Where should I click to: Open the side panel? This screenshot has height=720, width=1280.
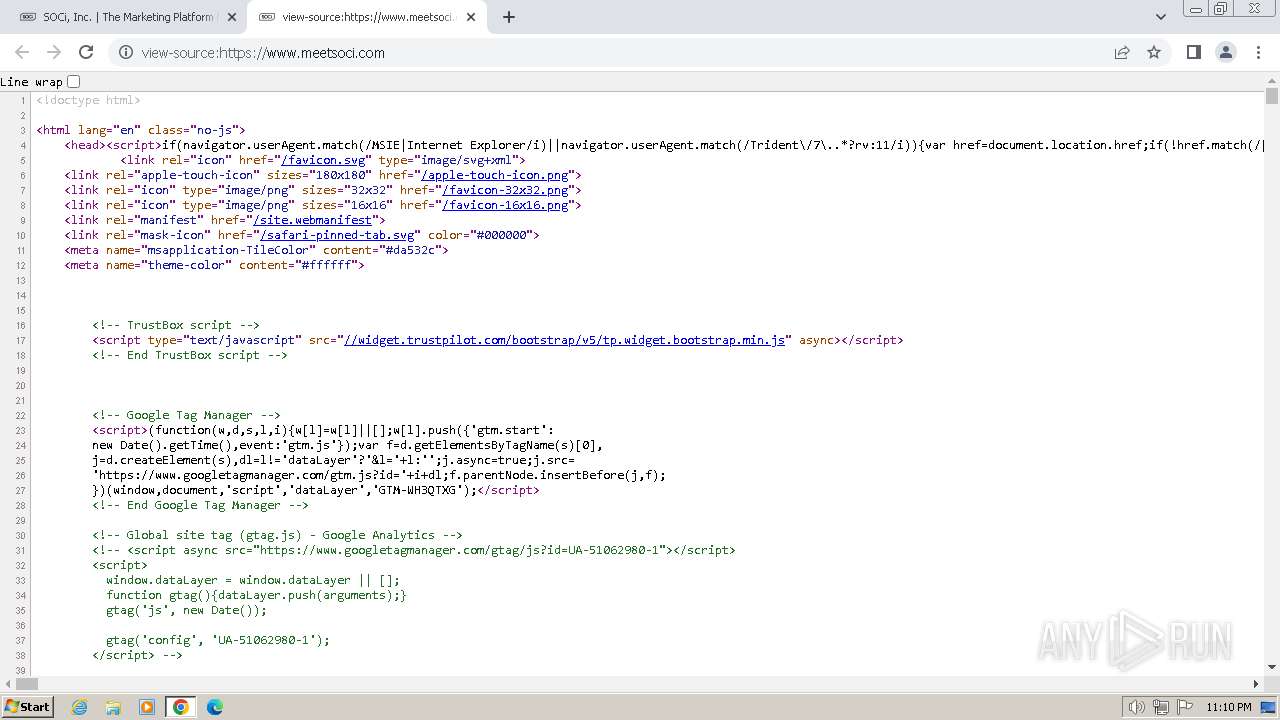point(1193,52)
